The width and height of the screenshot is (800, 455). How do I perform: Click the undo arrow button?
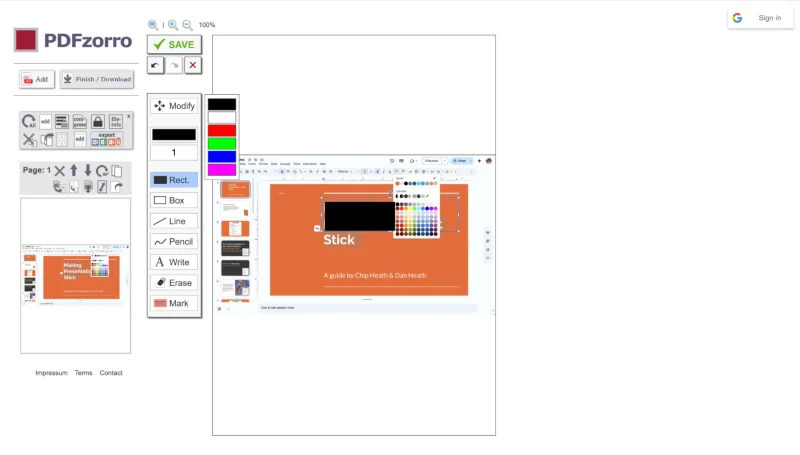coord(156,65)
